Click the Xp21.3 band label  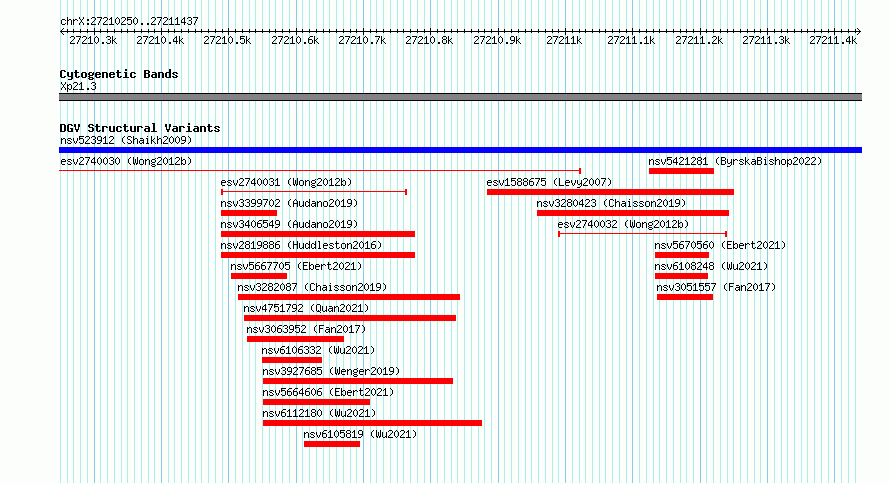(78, 86)
